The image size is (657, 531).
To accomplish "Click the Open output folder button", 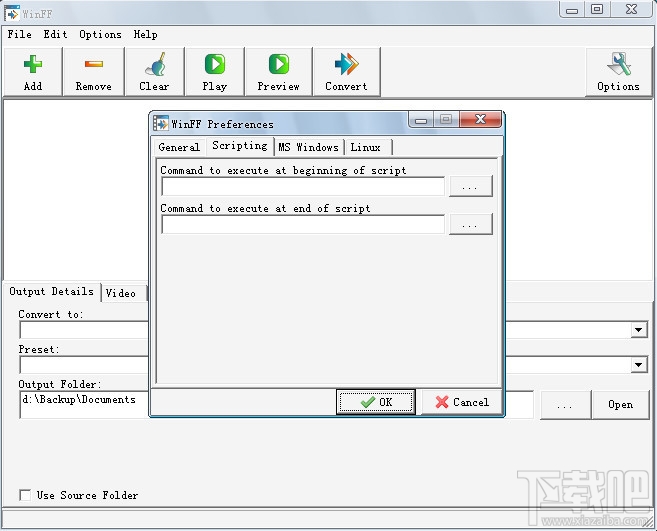I will click(621, 404).
